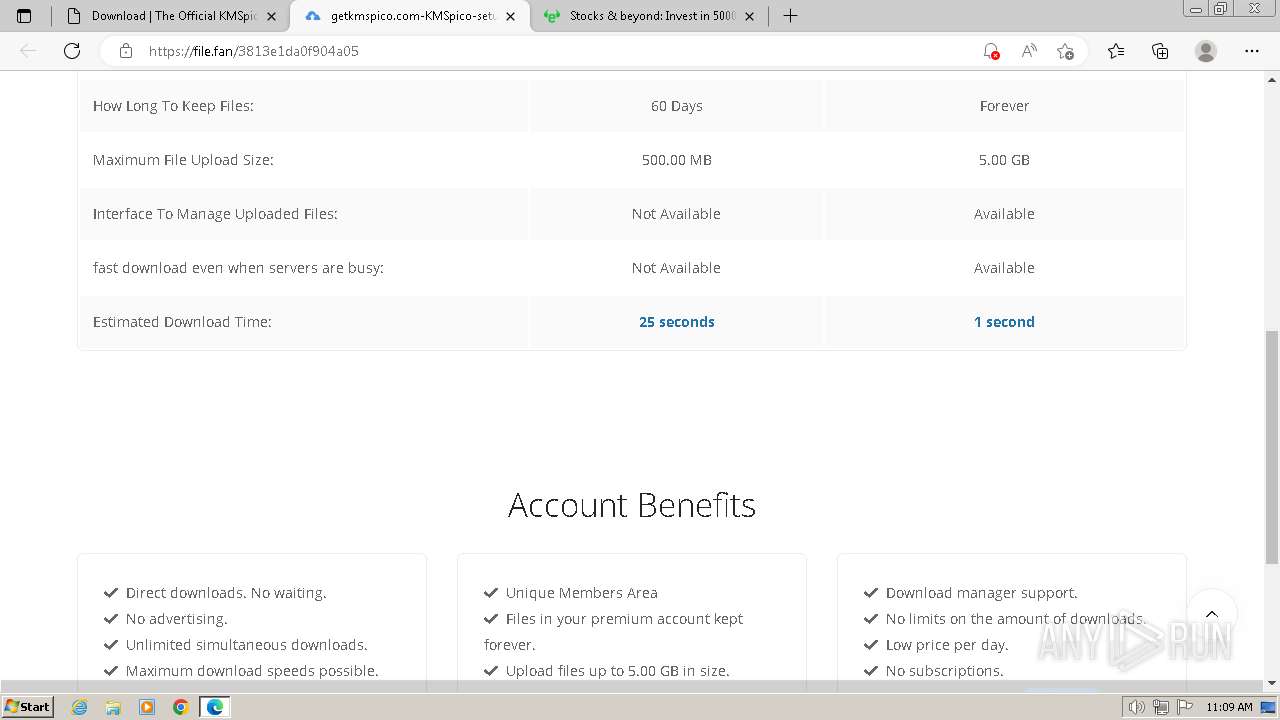
Task: Click the 1 second download time link
Action: (x=1004, y=322)
